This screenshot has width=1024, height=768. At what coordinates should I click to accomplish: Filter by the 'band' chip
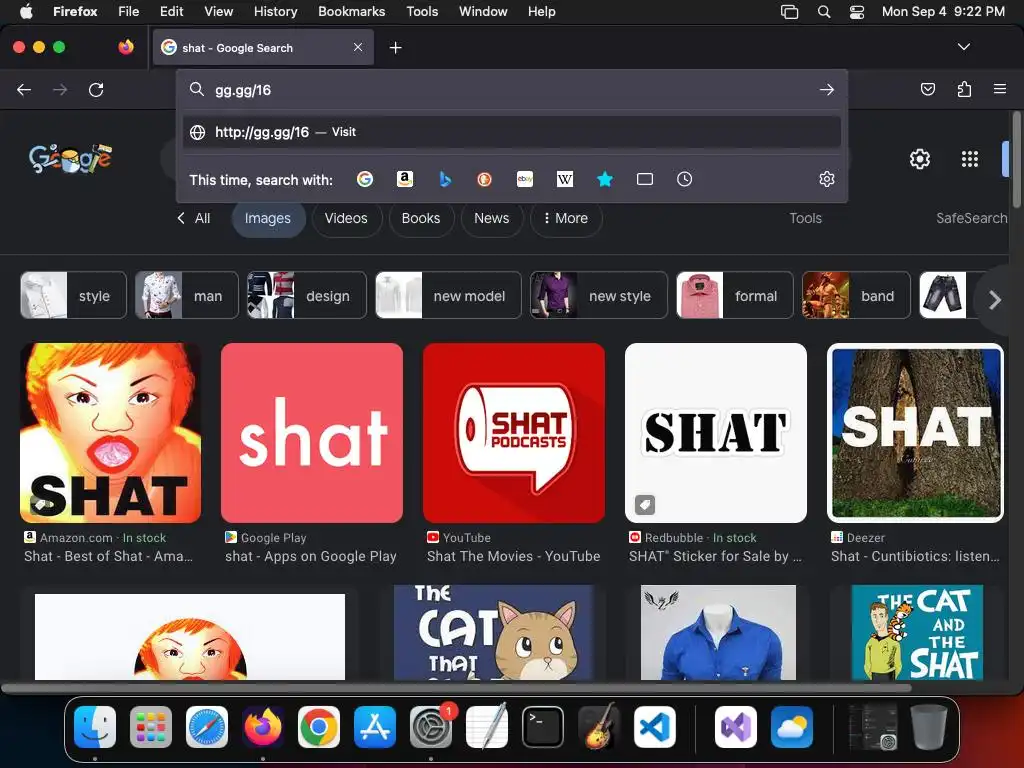[856, 295]
